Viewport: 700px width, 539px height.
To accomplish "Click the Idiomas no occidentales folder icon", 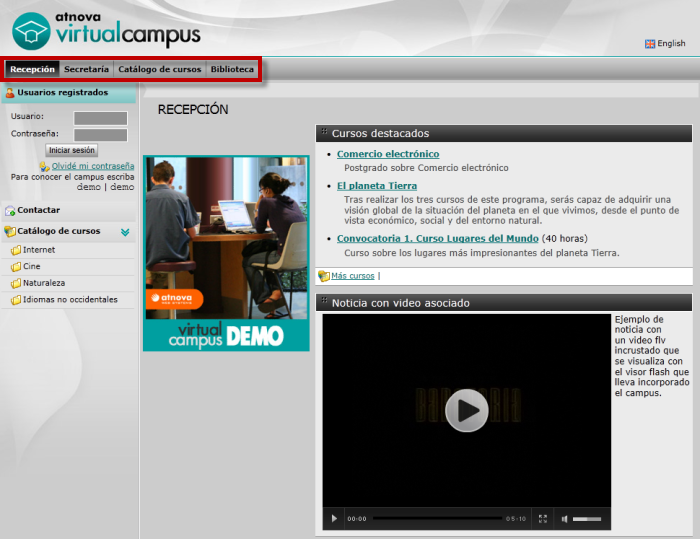I will click(x=16, y=300).
